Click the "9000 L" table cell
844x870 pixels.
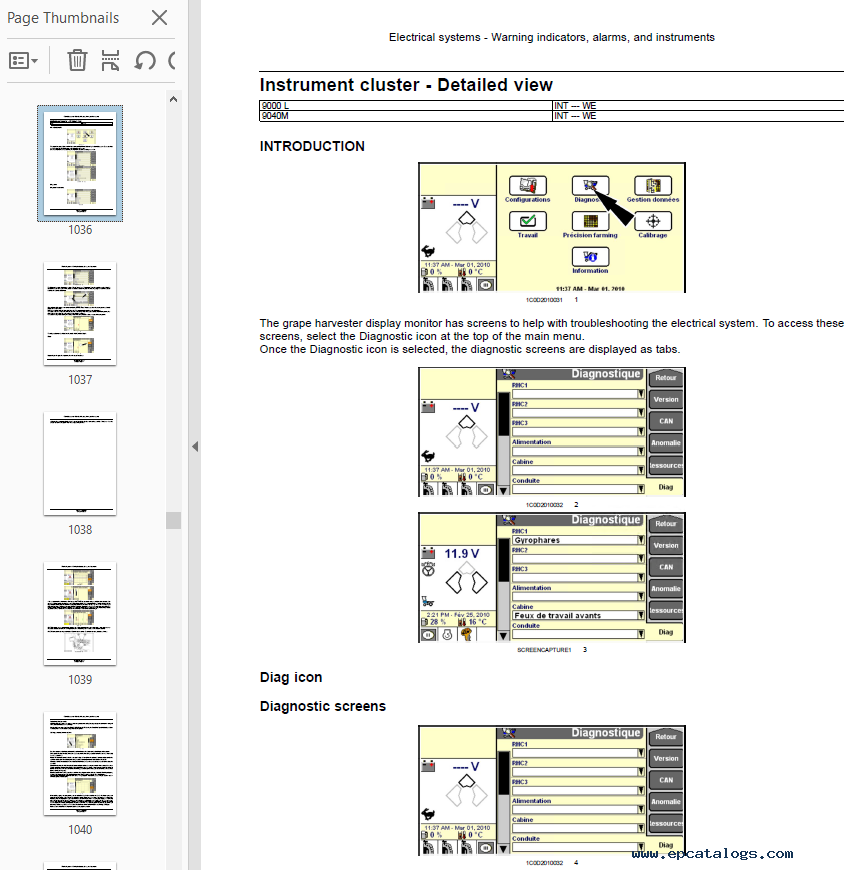point(406,106)
